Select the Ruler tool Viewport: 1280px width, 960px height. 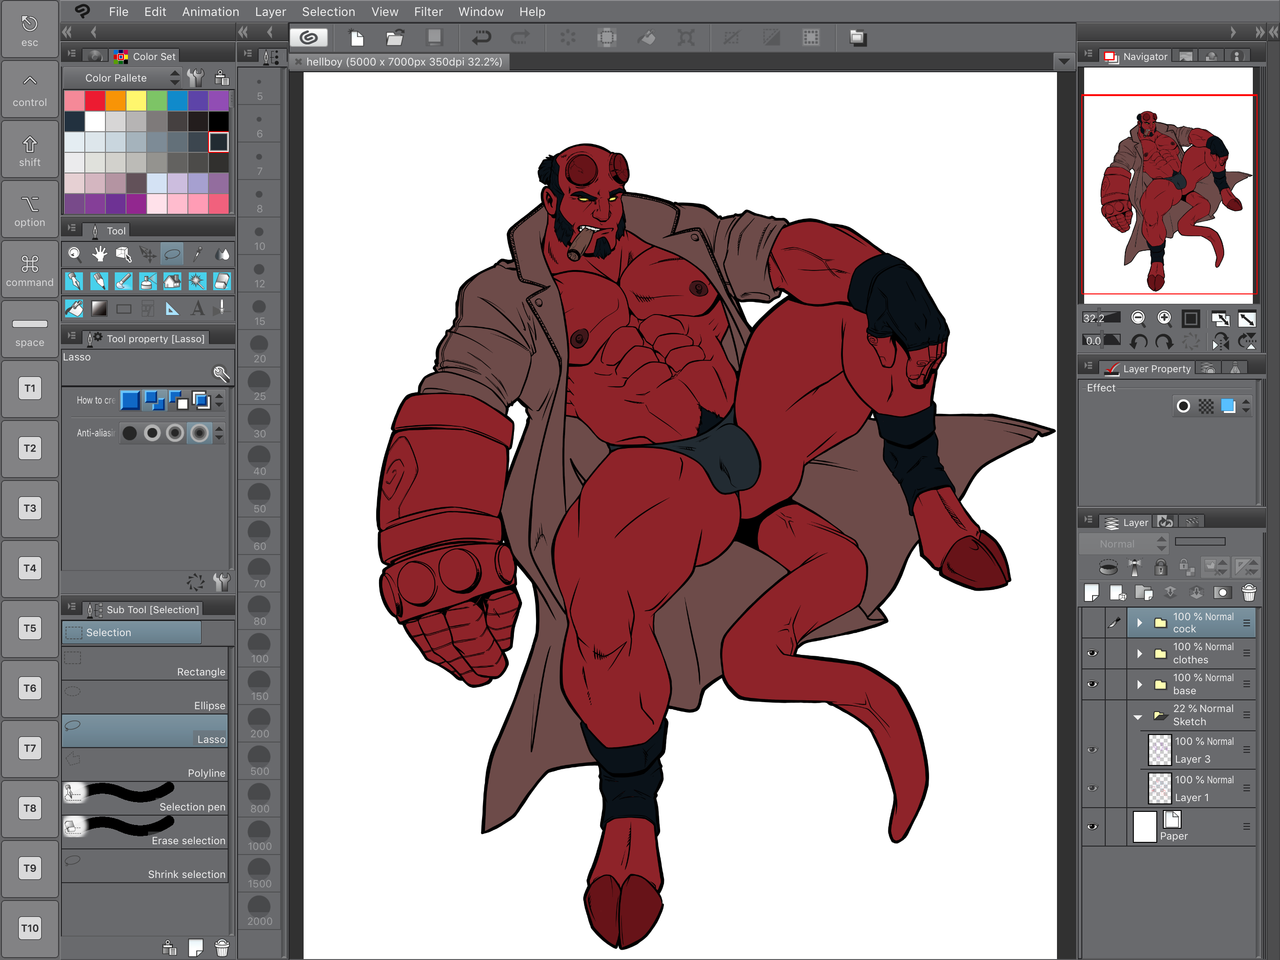tap(172, 308)
